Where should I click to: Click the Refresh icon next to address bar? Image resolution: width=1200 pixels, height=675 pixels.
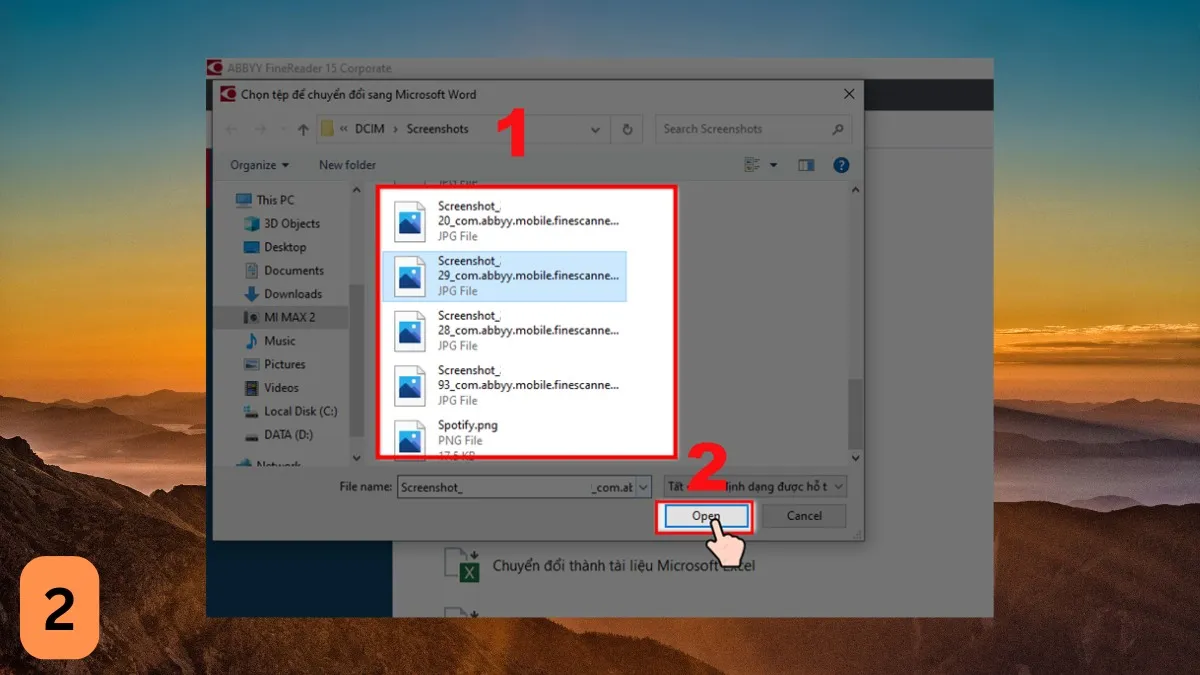[x=627, y=128]
